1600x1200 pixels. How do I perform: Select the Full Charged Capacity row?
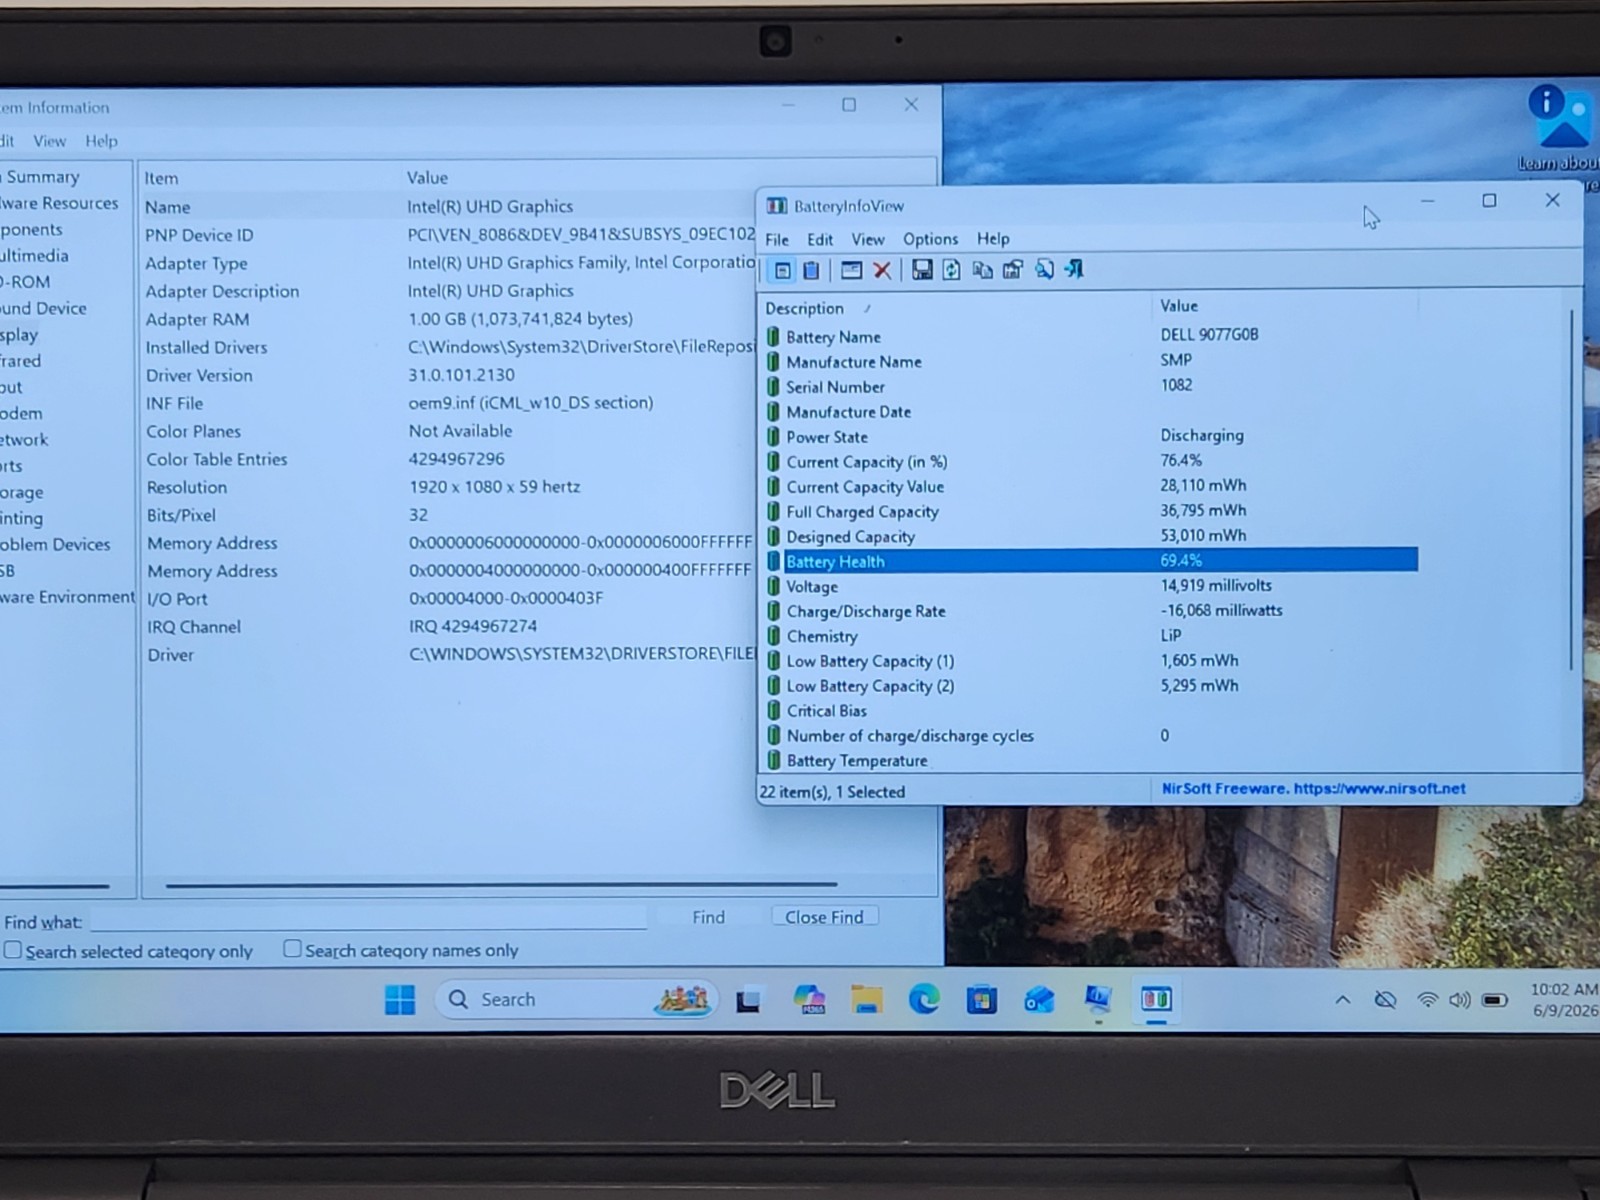point(1090,511)
